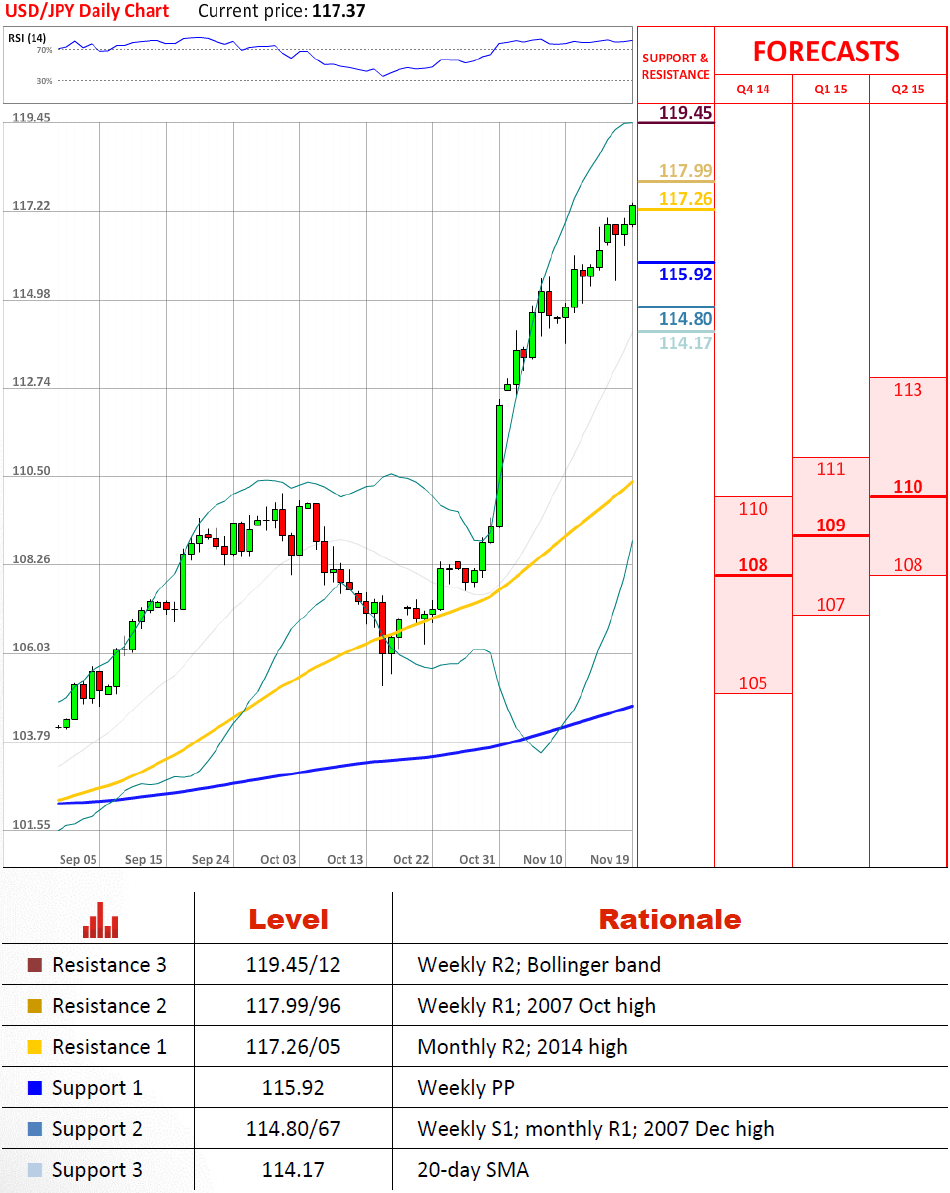The width and height of the screenshot is (950, 1193).
Task: Click the Resistance 1 yellow color swatch
Action: [x=35, y=1047]
